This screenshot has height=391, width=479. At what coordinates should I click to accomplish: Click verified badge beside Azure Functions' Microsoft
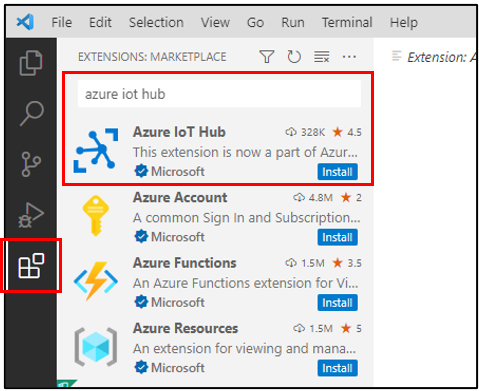click(x=141, y=302)
